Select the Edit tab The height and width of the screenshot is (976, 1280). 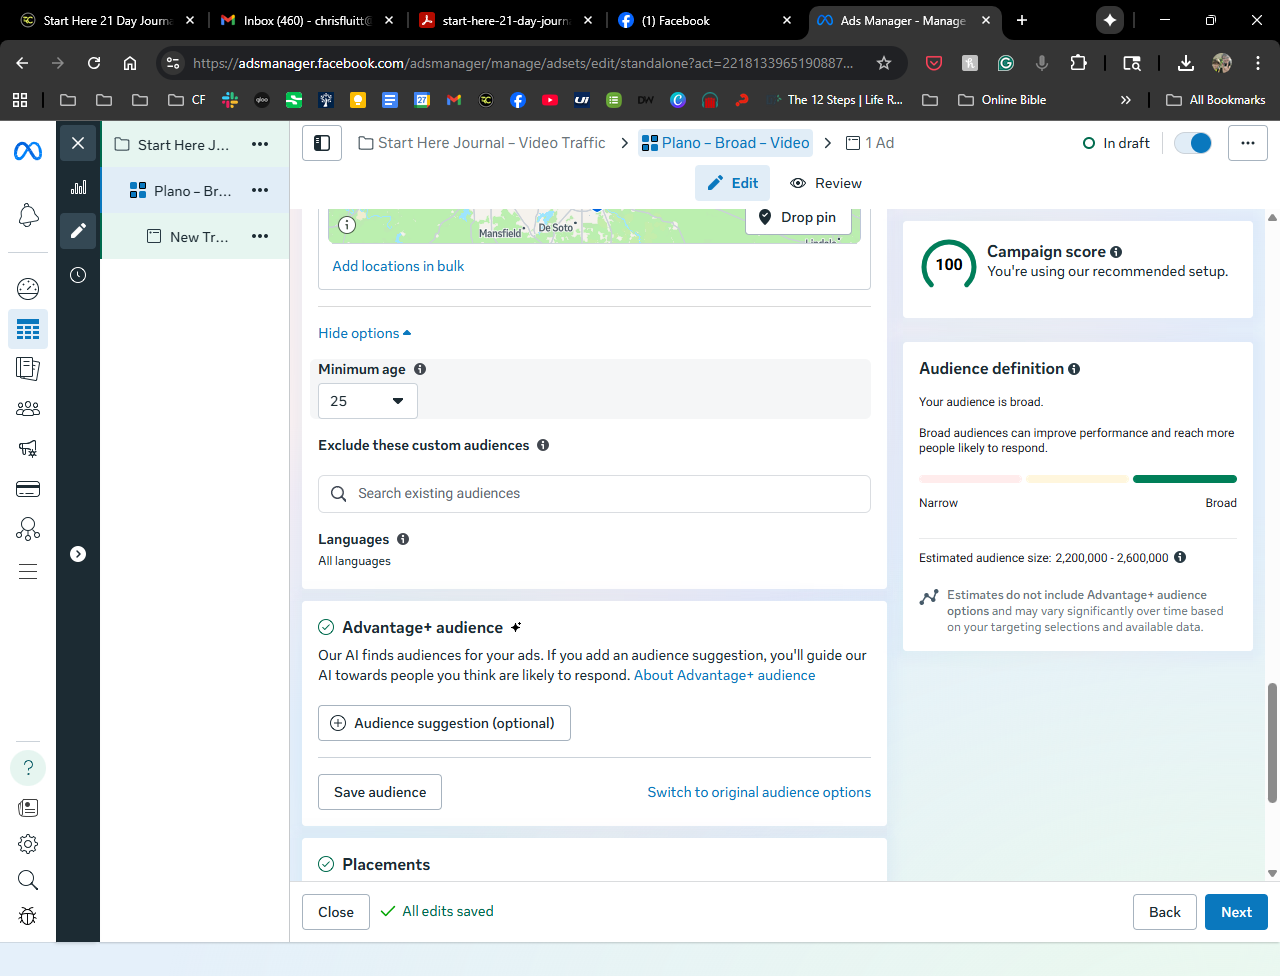733,183
